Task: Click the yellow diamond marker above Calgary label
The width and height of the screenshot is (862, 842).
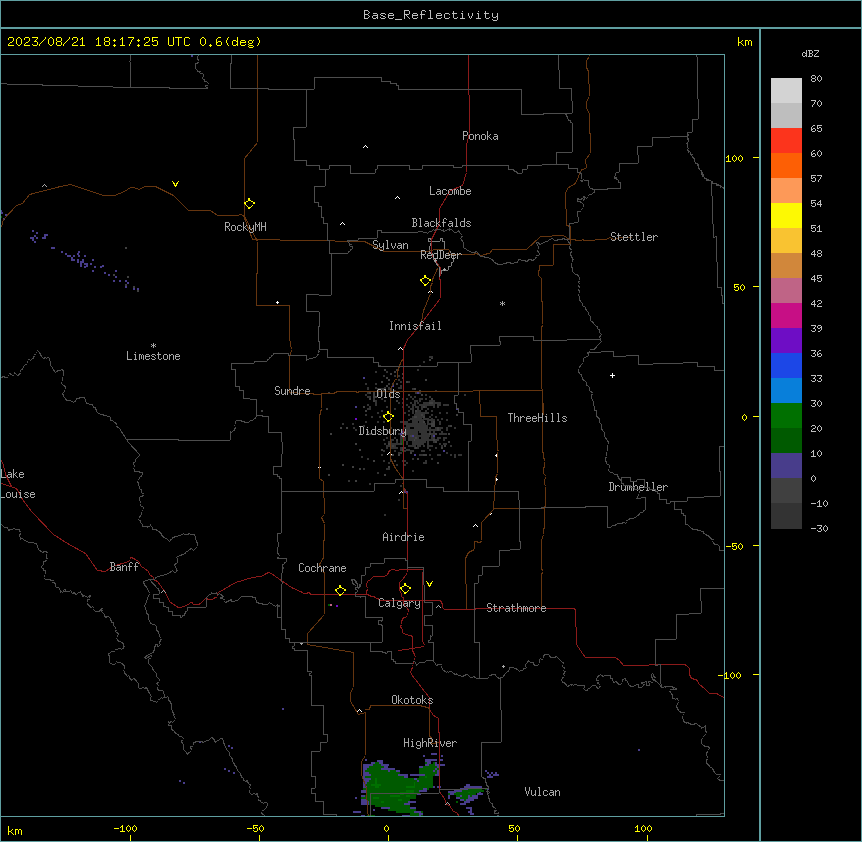Action: tap(405, 589)
